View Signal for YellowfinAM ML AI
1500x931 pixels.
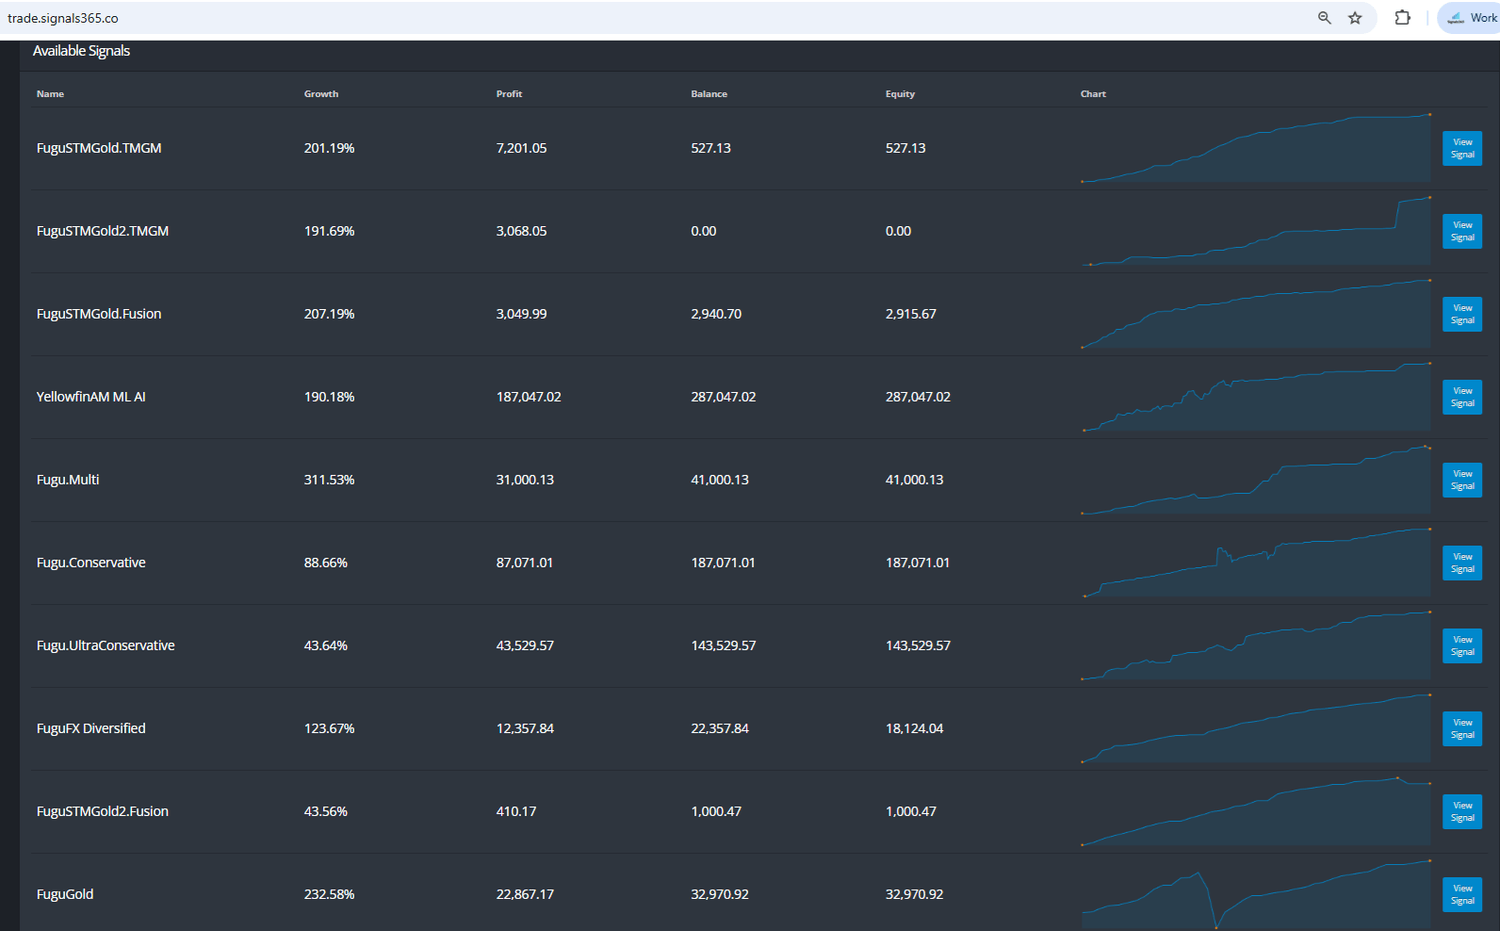pyautogui.click(x=1461, y=396)
